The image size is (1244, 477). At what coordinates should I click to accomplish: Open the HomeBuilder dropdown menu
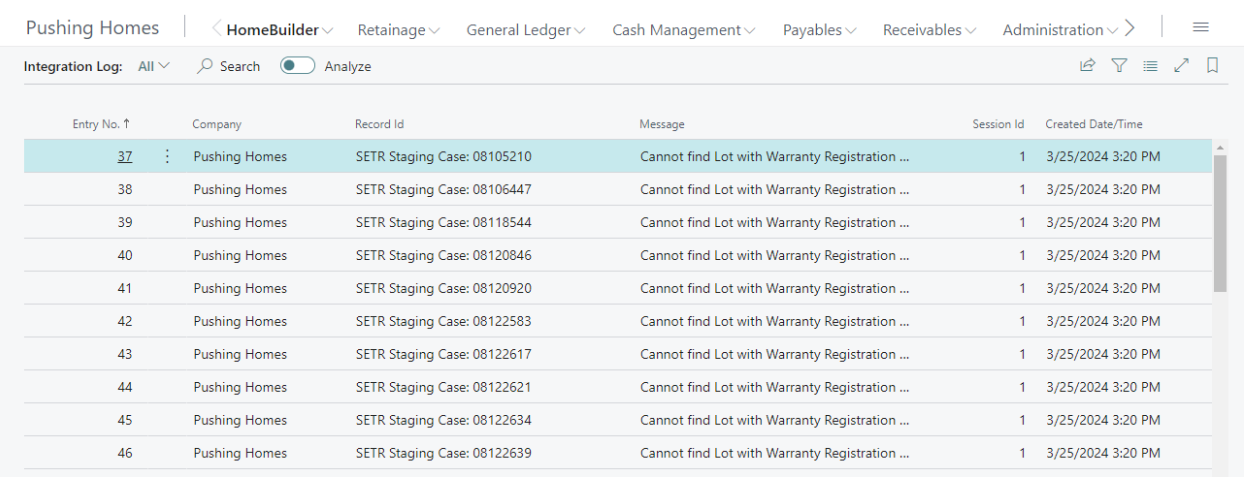280,30
